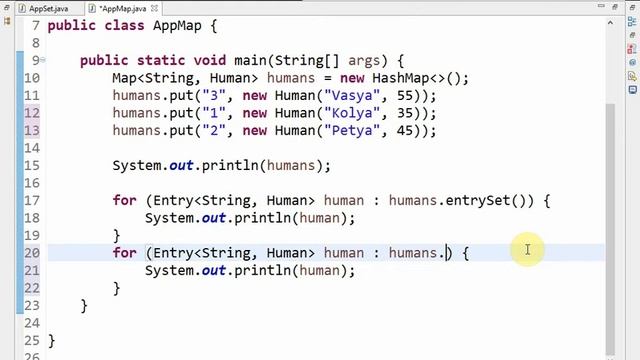Place cursor on class name AppMap

(x=177, y=26)
